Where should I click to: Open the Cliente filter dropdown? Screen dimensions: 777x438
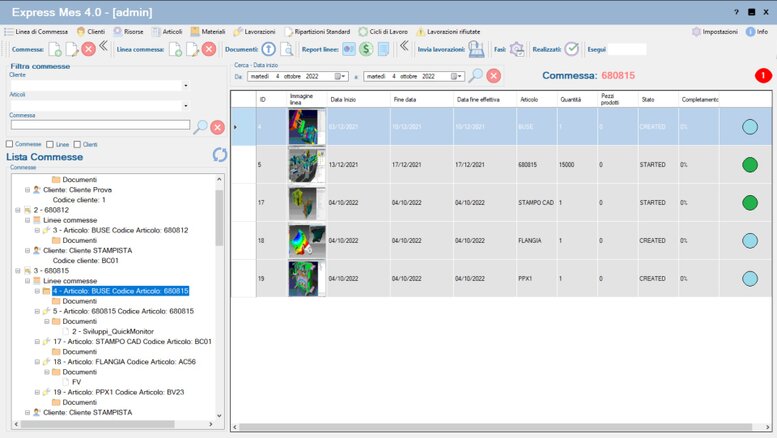pos(185,86)
